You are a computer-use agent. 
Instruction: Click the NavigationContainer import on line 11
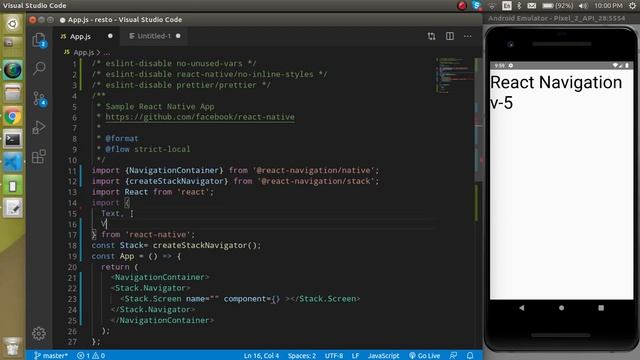174,170
